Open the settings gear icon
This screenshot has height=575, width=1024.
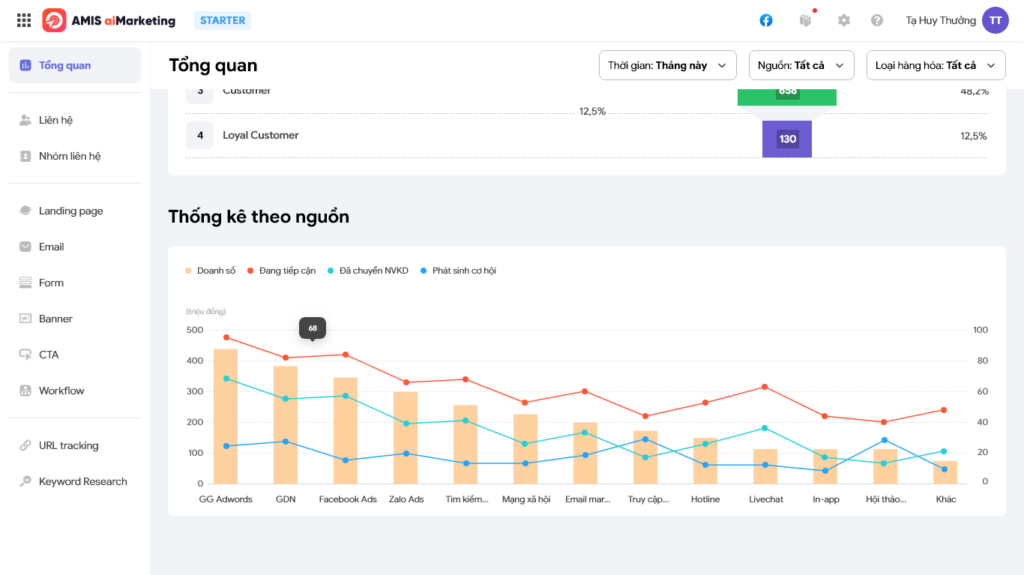(844, 20)
